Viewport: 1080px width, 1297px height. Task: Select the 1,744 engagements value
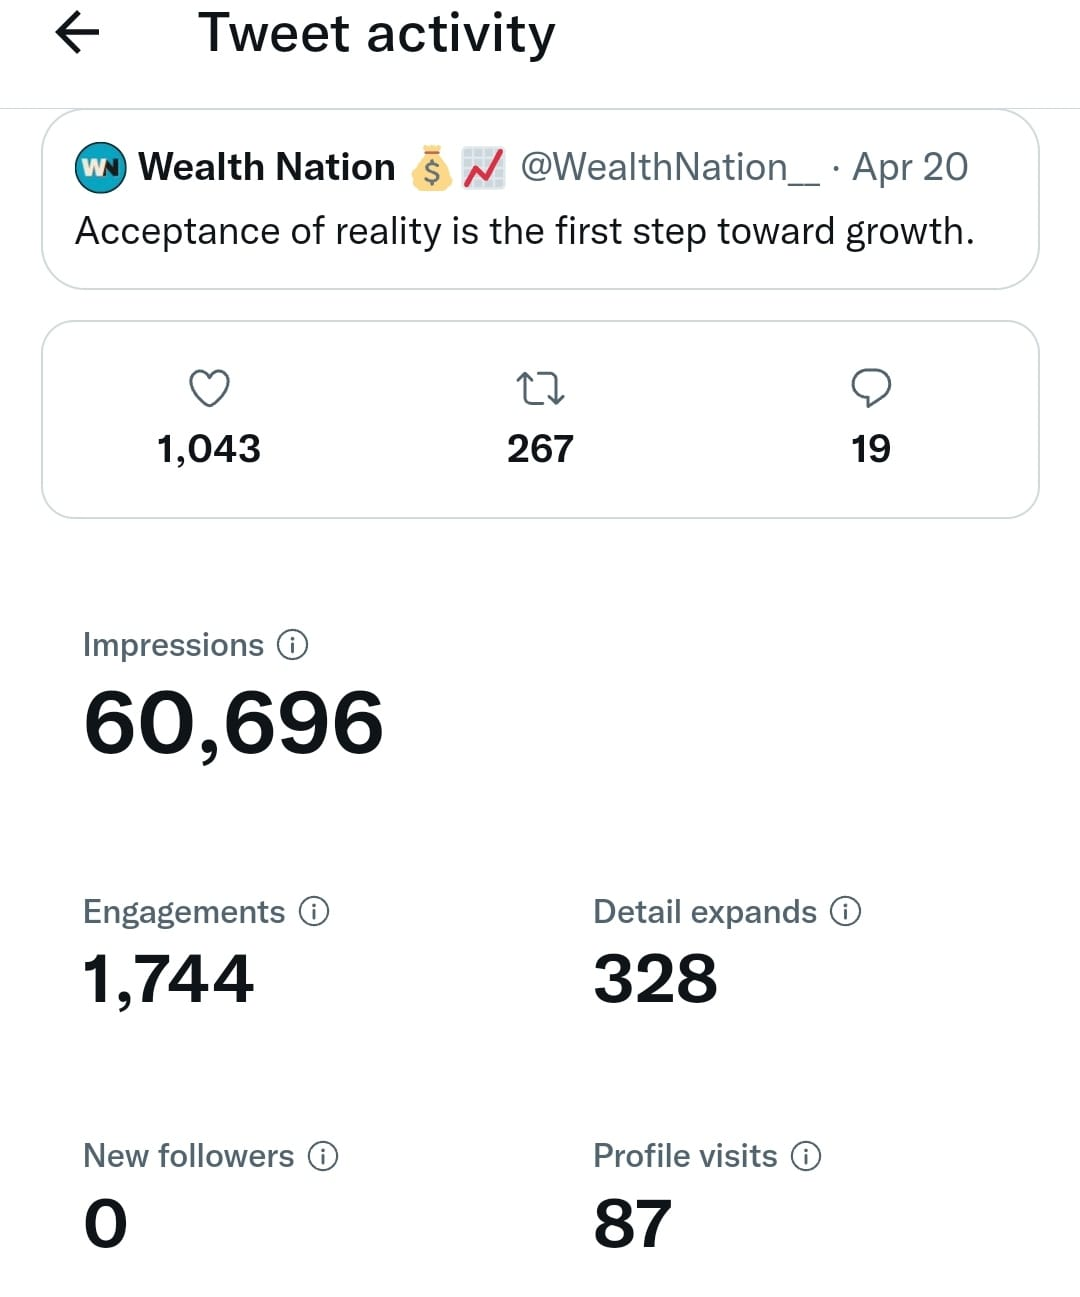coord(168,978)
